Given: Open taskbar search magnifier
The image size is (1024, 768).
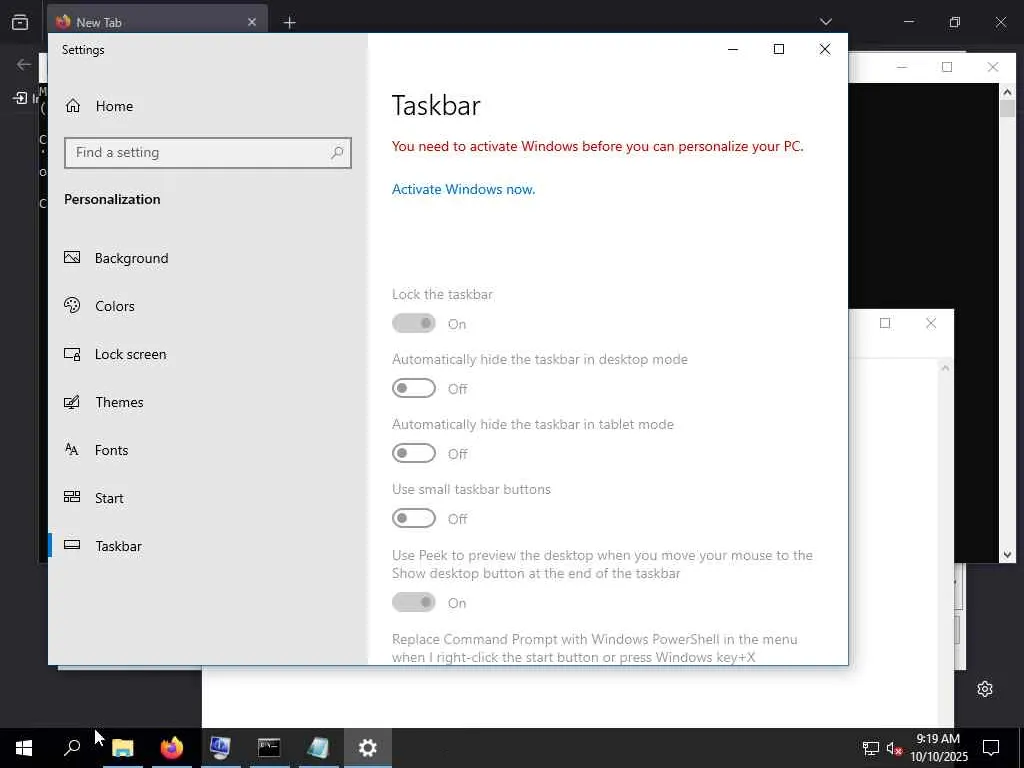Looking at the screenshot, I should tap(72, 748).
